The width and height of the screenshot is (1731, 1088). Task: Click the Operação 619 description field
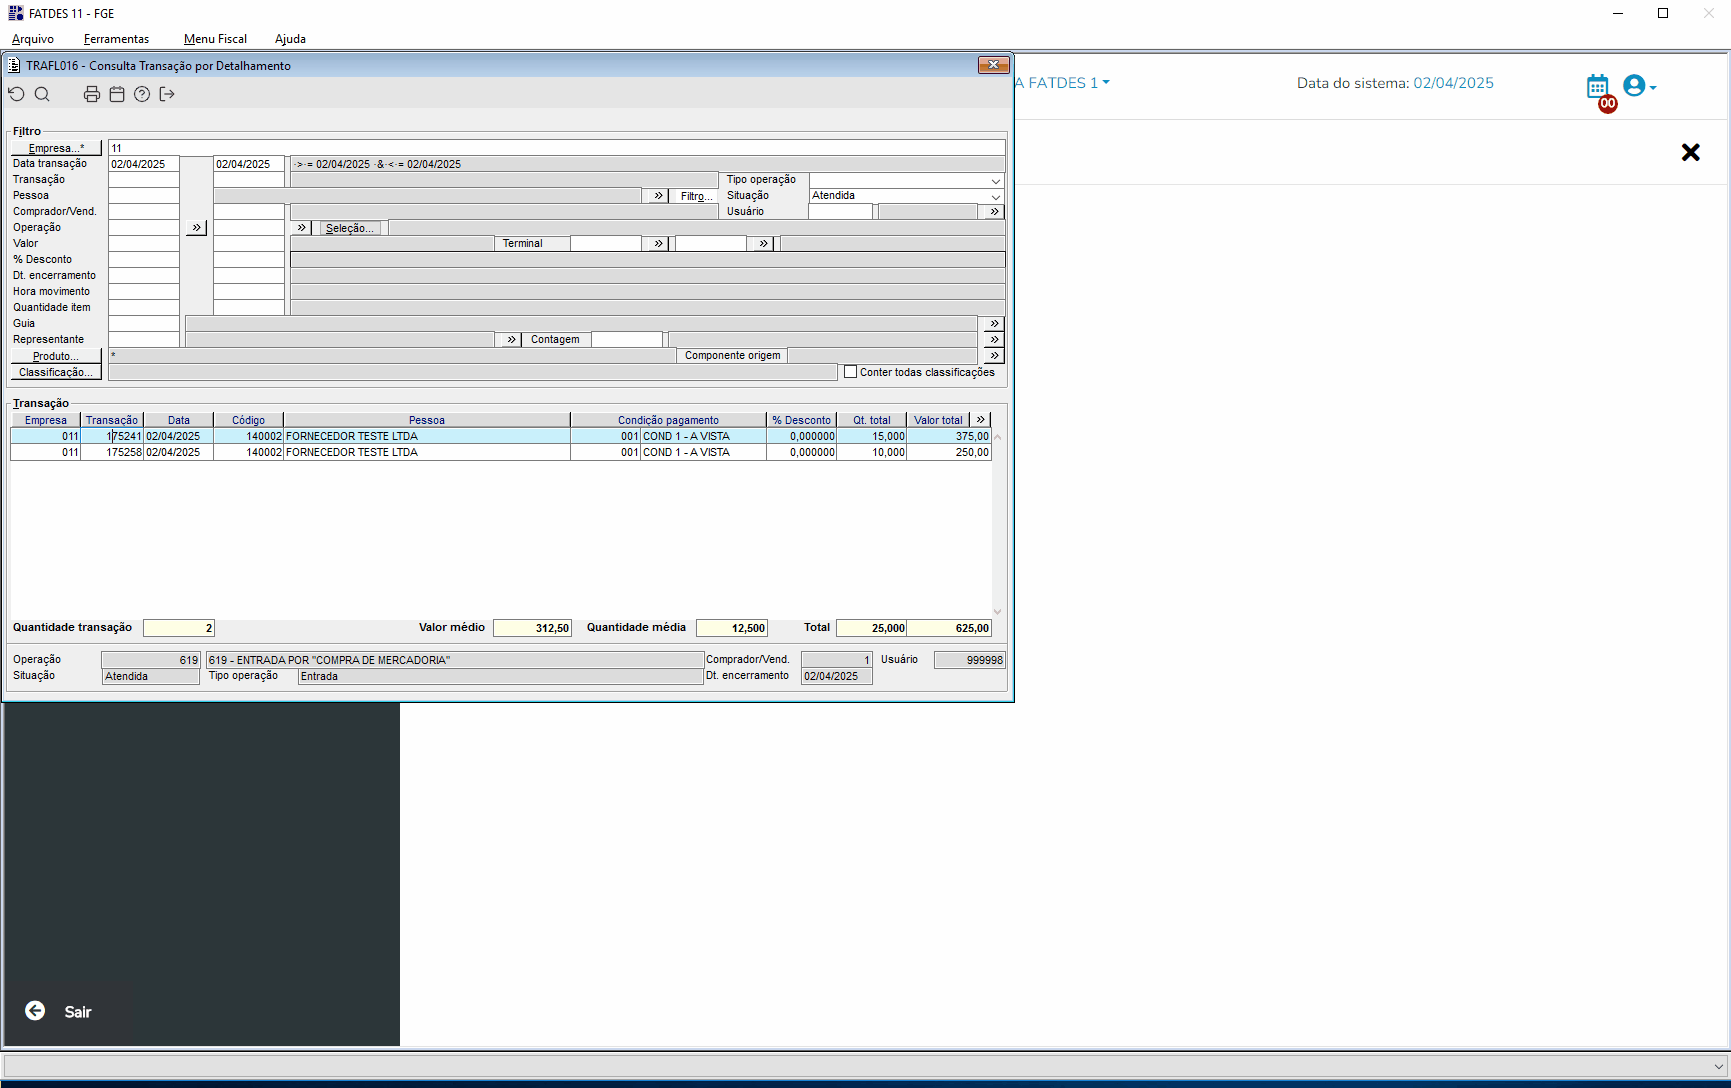455,660
